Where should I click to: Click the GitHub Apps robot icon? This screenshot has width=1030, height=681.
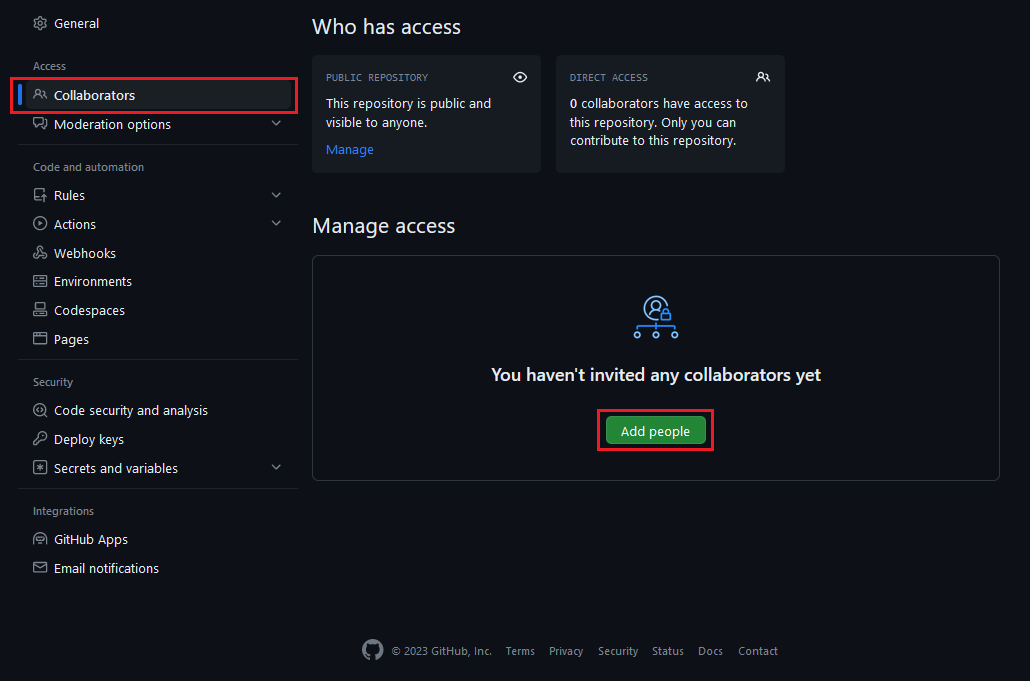click(40, 539)
